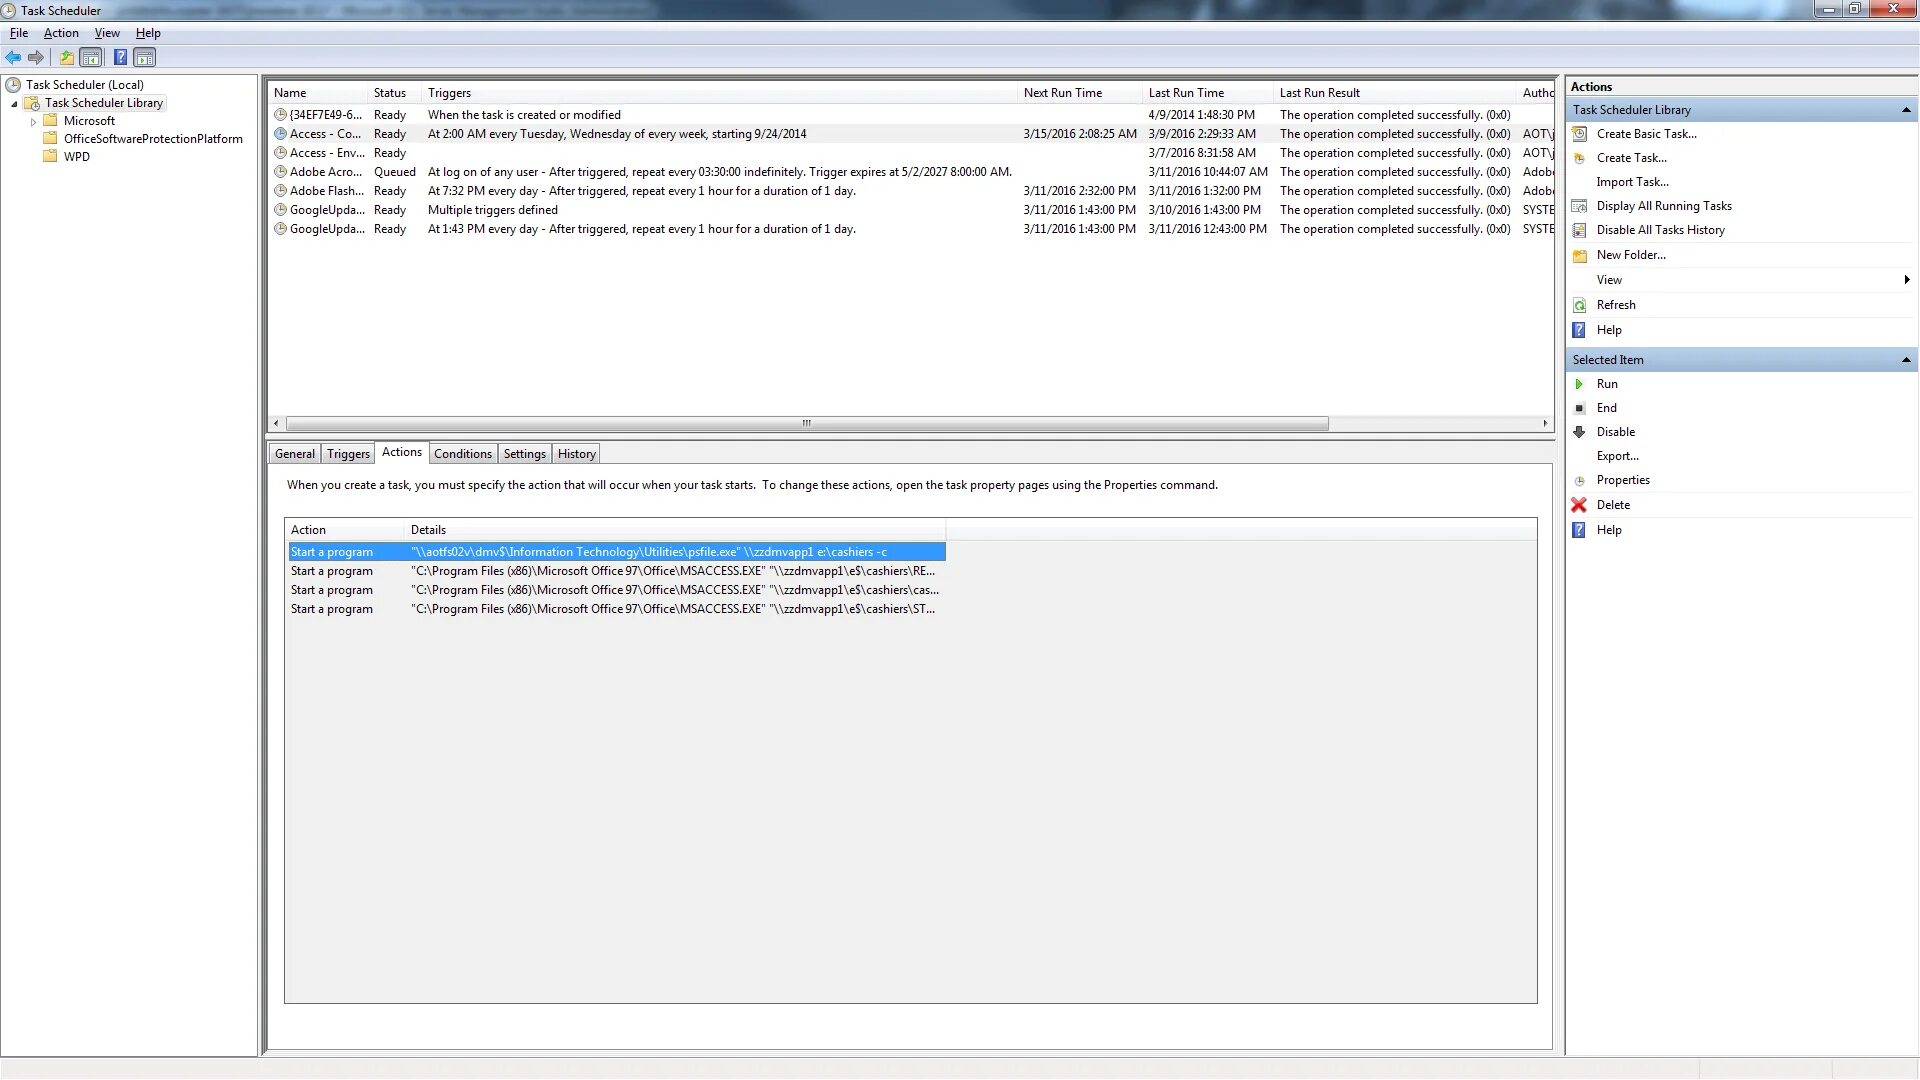Click the Forward arrow toolbar icon
Image resolution: width=1920 pixels, height=1080 pixels.
36,58
